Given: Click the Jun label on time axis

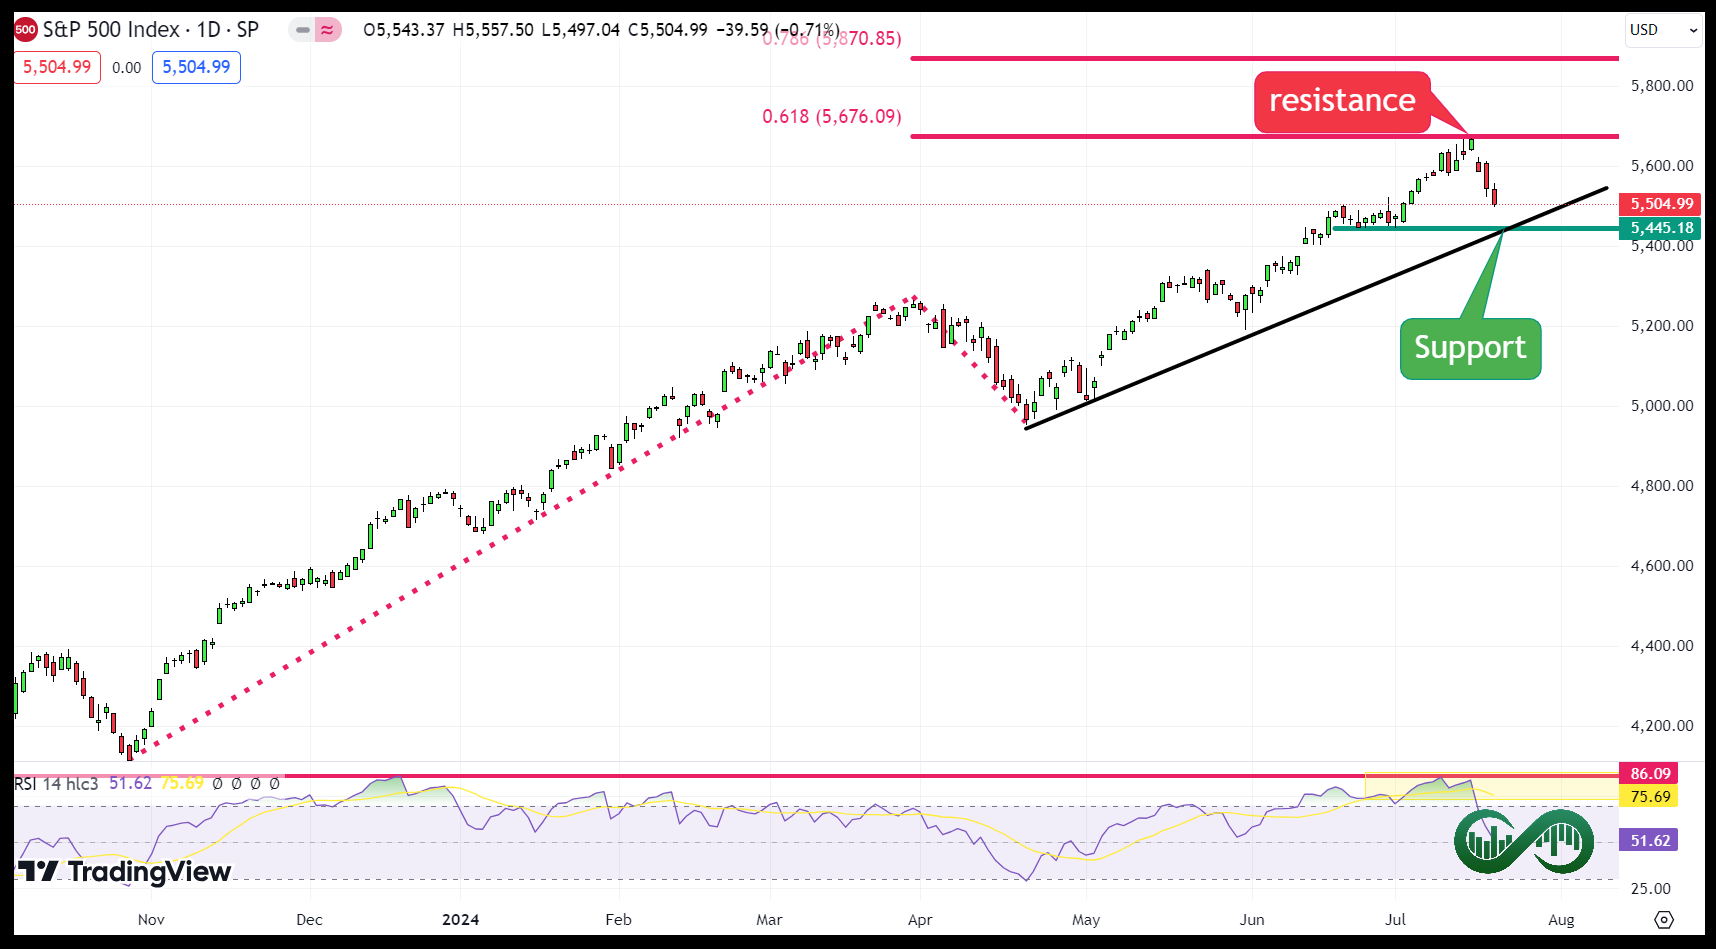Looking at the screenshot, I should click(1252, 920).
